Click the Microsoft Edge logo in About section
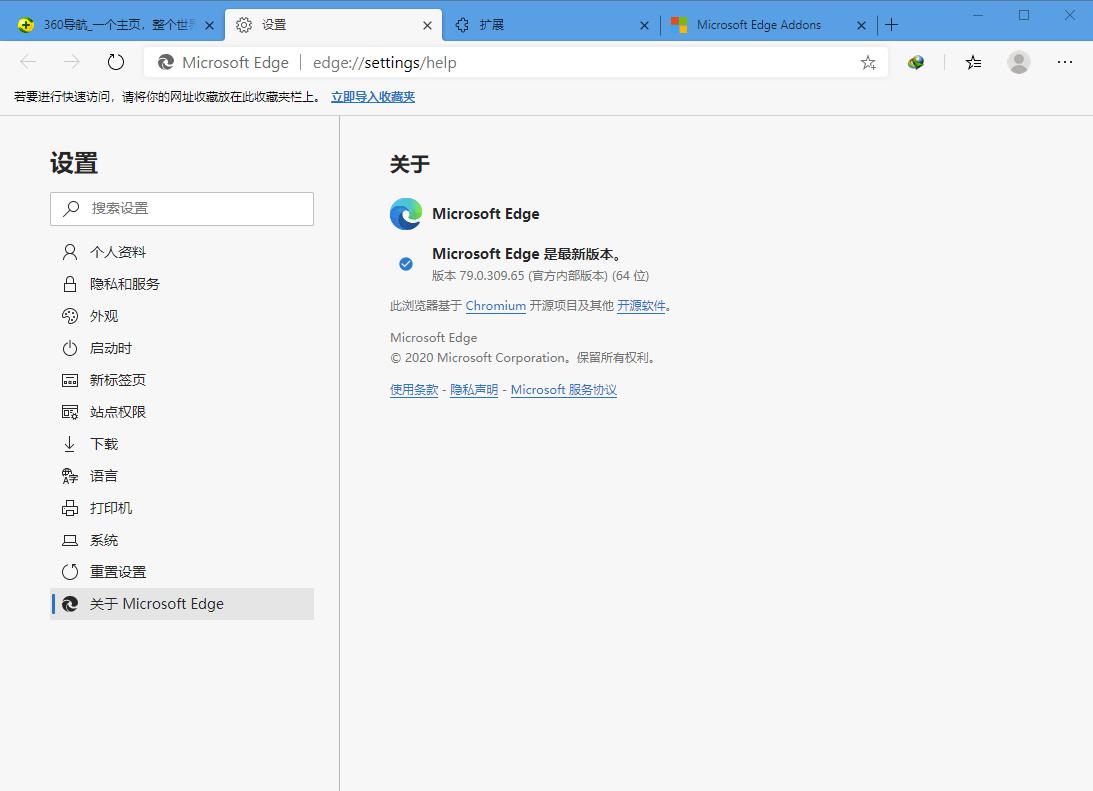This screenshot has height=791, width=1093. click(x=406, y=214)
